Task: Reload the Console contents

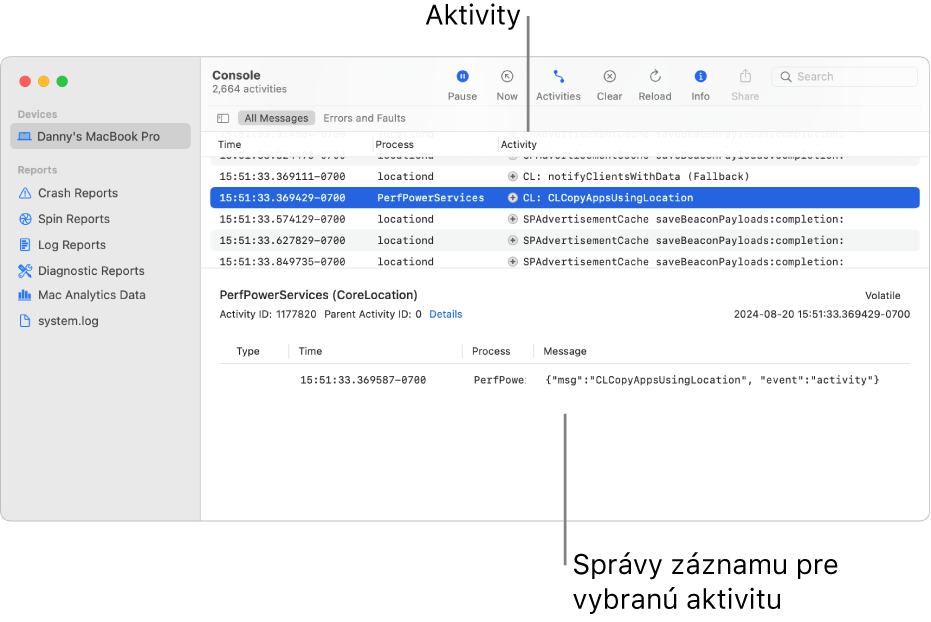Action: [x=654, y=85]
